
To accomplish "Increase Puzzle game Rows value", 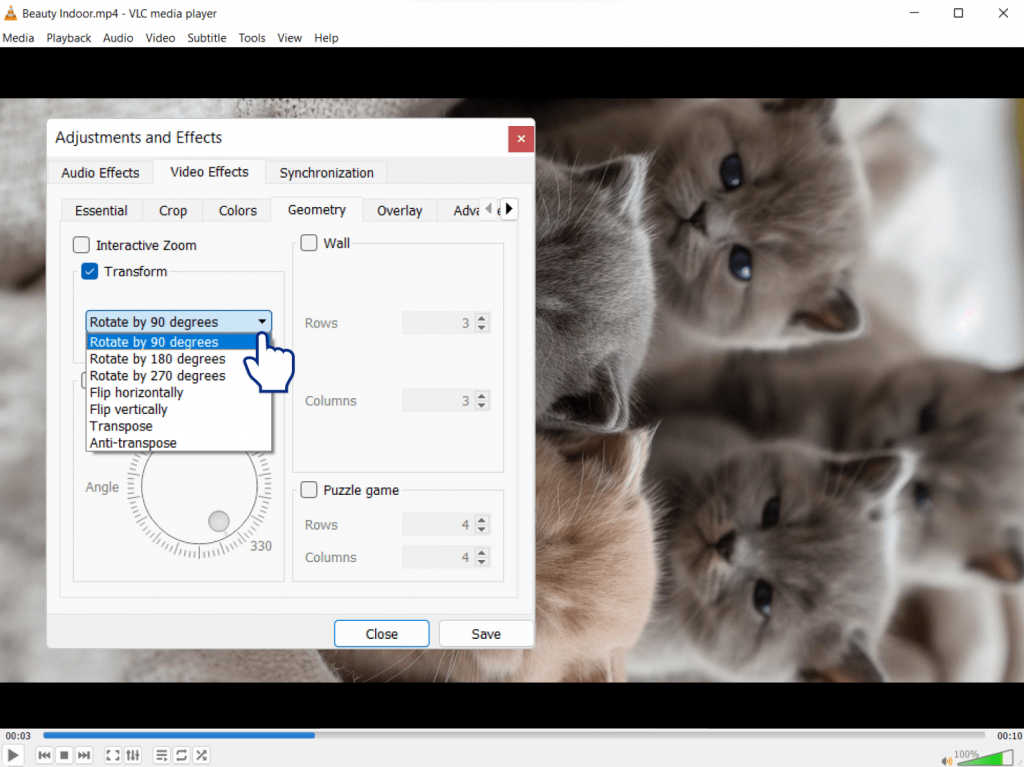I will point(482,520).
